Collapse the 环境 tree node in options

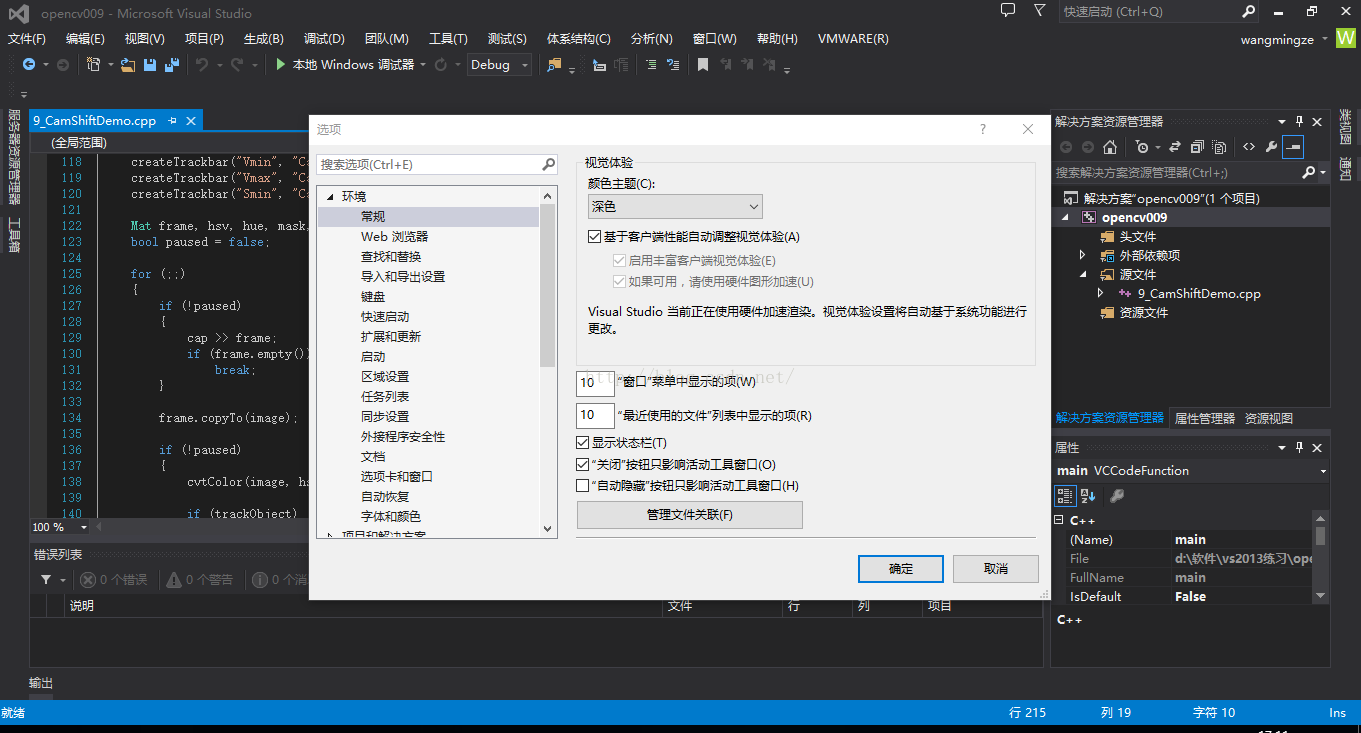pos(329,197)
